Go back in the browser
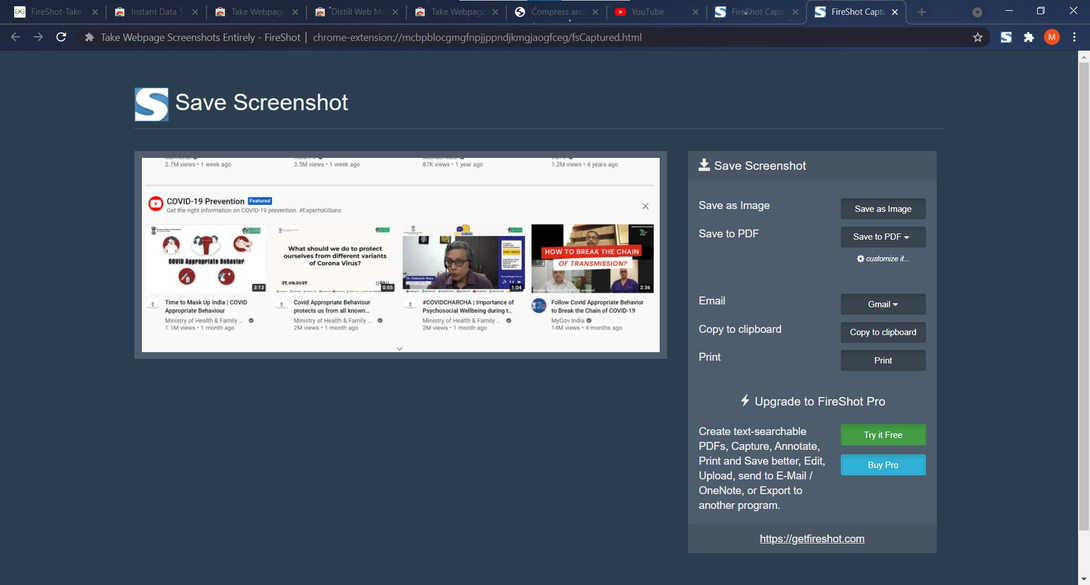This screenshot has height=585, width=1090. coord(15,37)
